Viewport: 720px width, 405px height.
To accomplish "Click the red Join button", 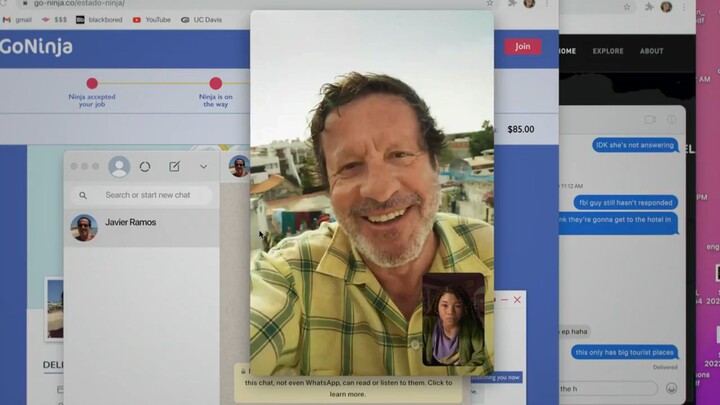I will [x=523, y=46].
